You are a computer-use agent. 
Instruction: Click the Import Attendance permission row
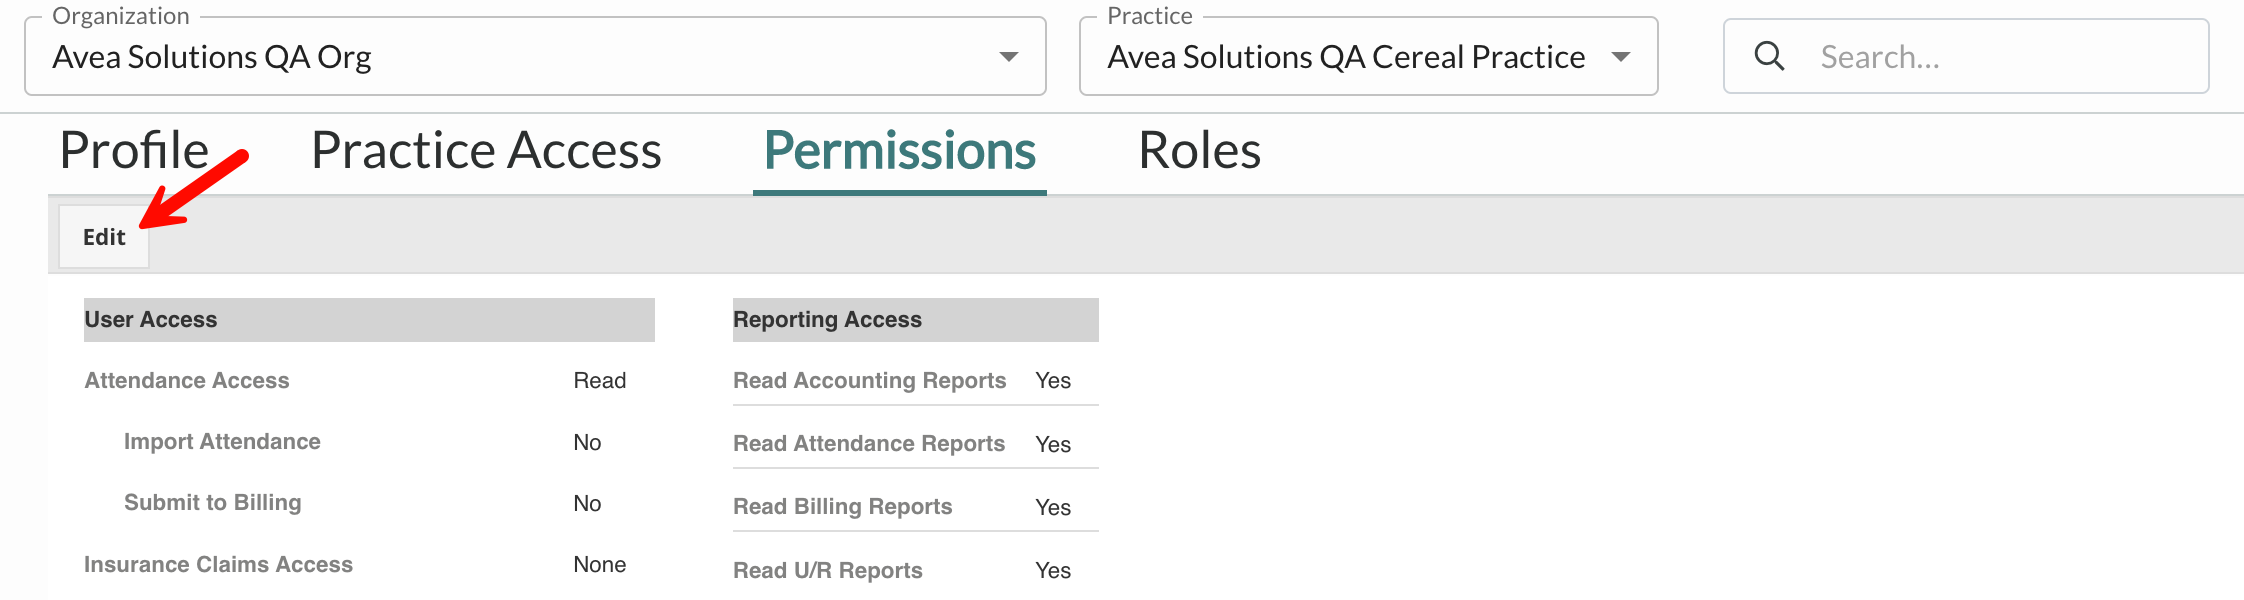[222, 442]
